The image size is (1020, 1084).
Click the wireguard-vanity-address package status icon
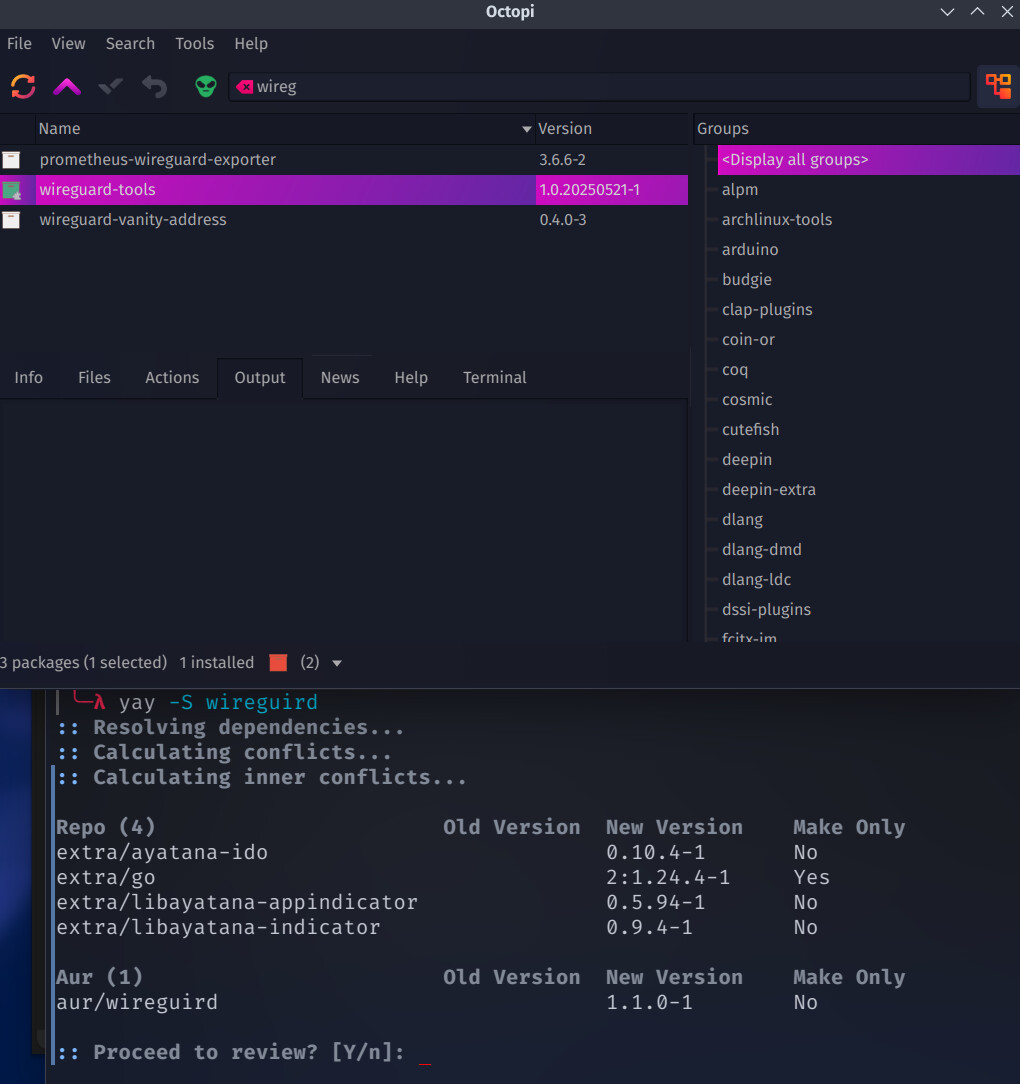point(11,220)
